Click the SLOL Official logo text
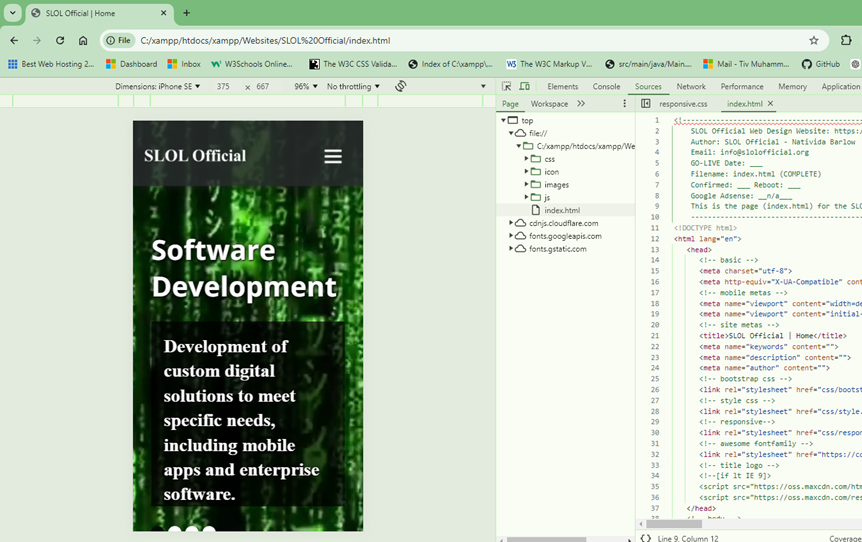 click(x=195, y=156)
